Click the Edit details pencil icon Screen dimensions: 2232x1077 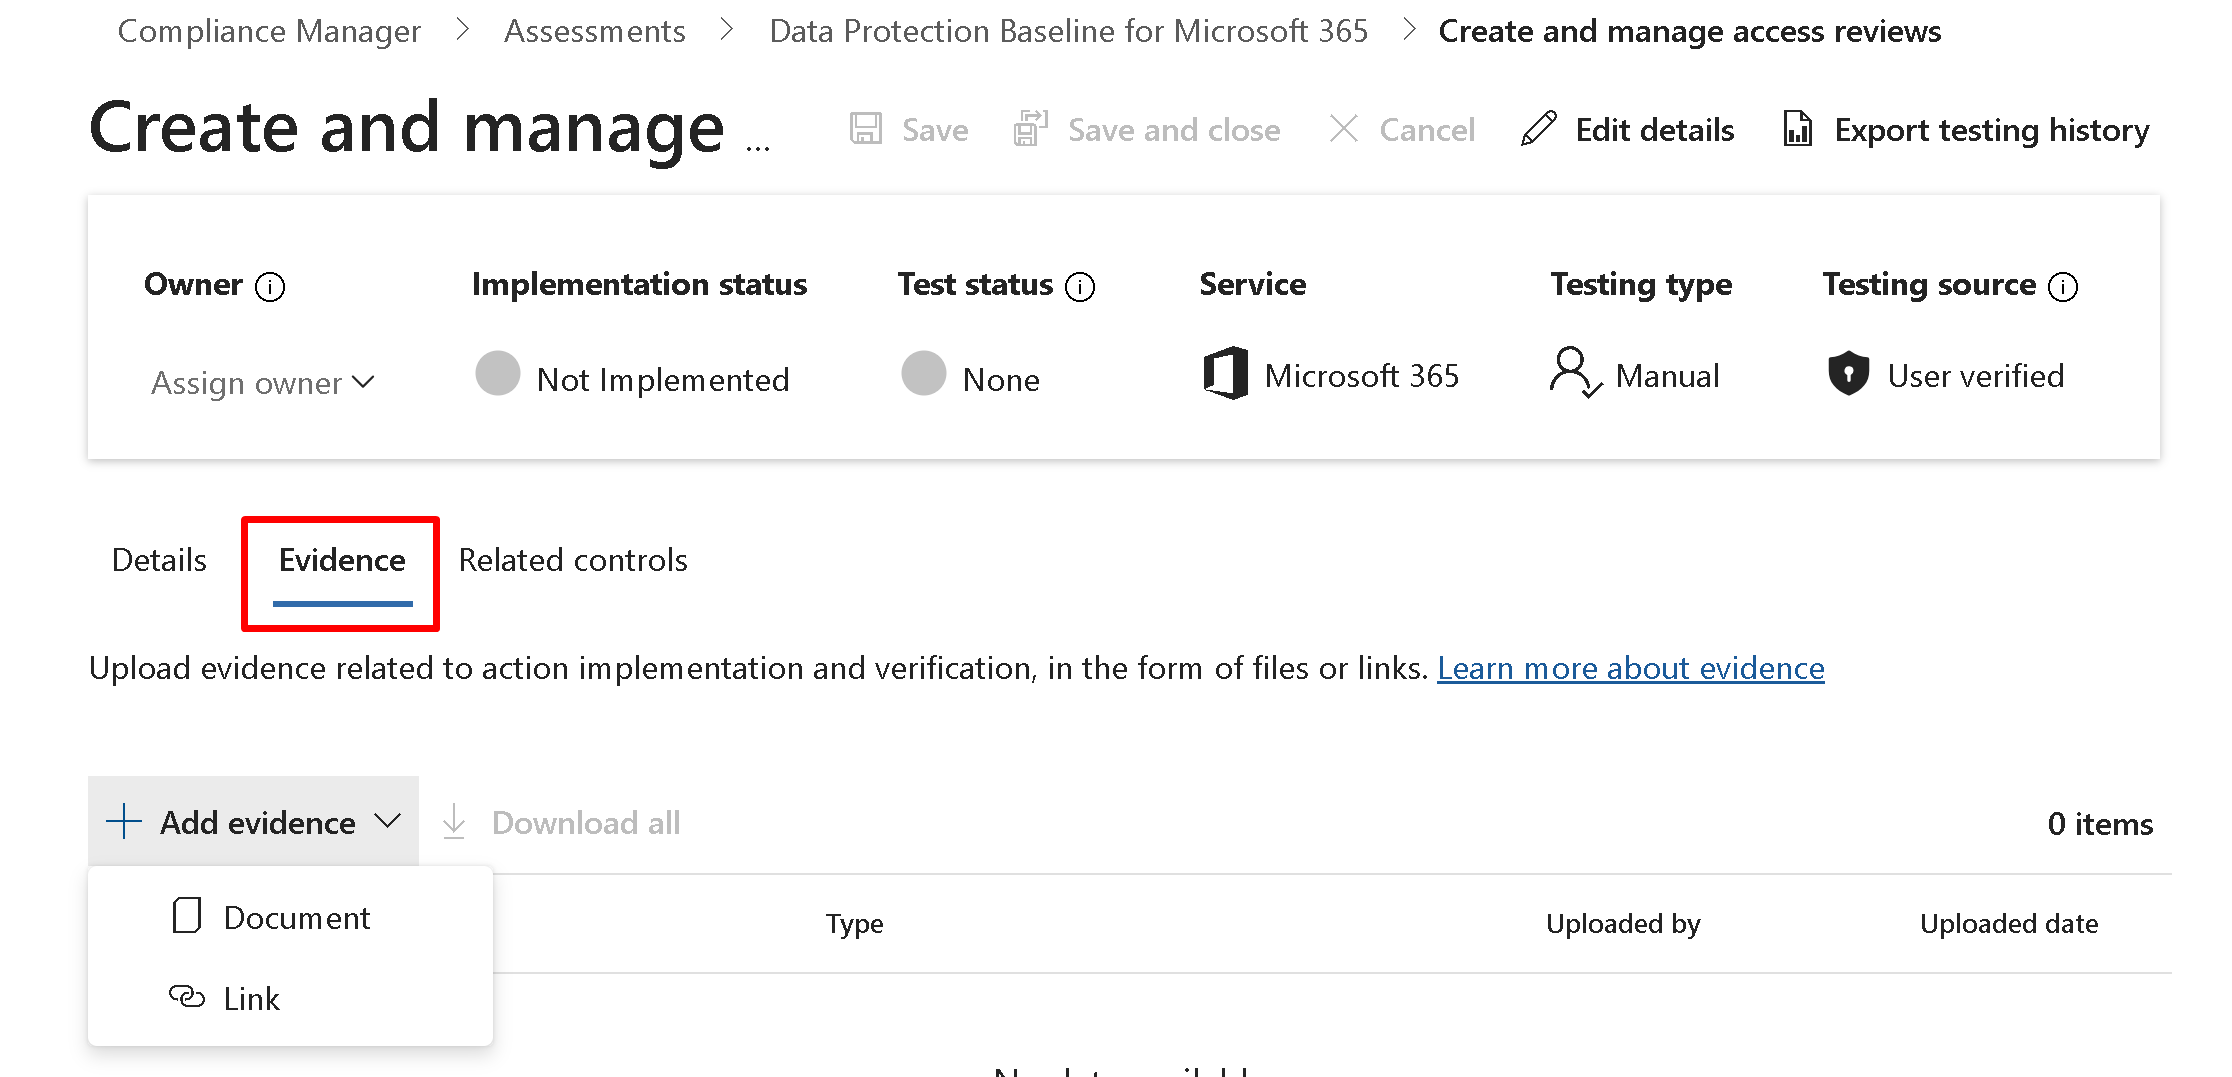pyautogui.click(x=1538, y=130)
